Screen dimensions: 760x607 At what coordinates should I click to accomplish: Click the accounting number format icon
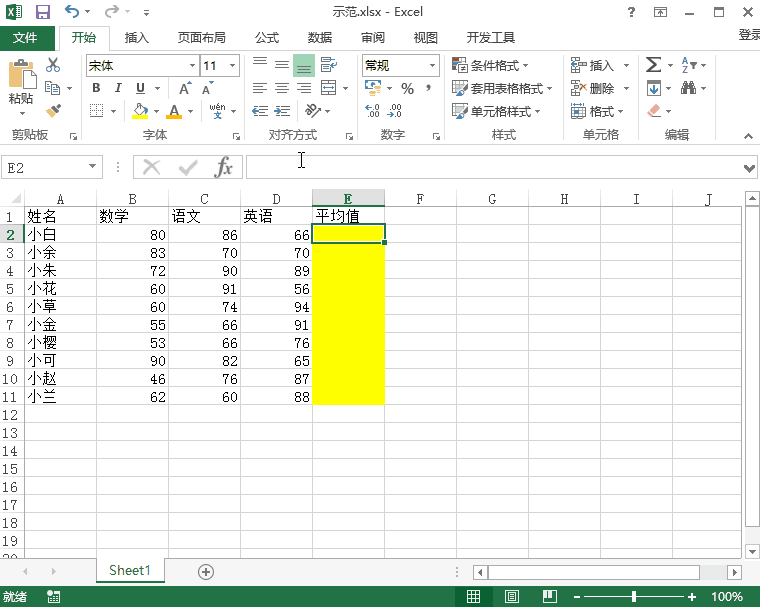click(373, 88)
